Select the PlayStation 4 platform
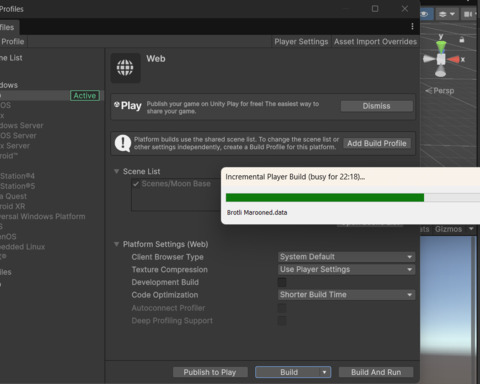 point(17,176)
